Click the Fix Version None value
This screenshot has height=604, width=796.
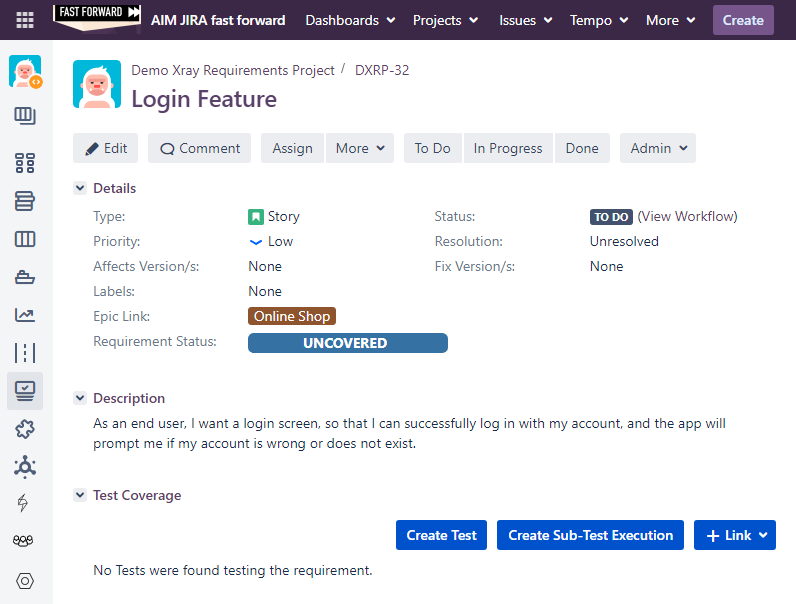pos(607,266)
